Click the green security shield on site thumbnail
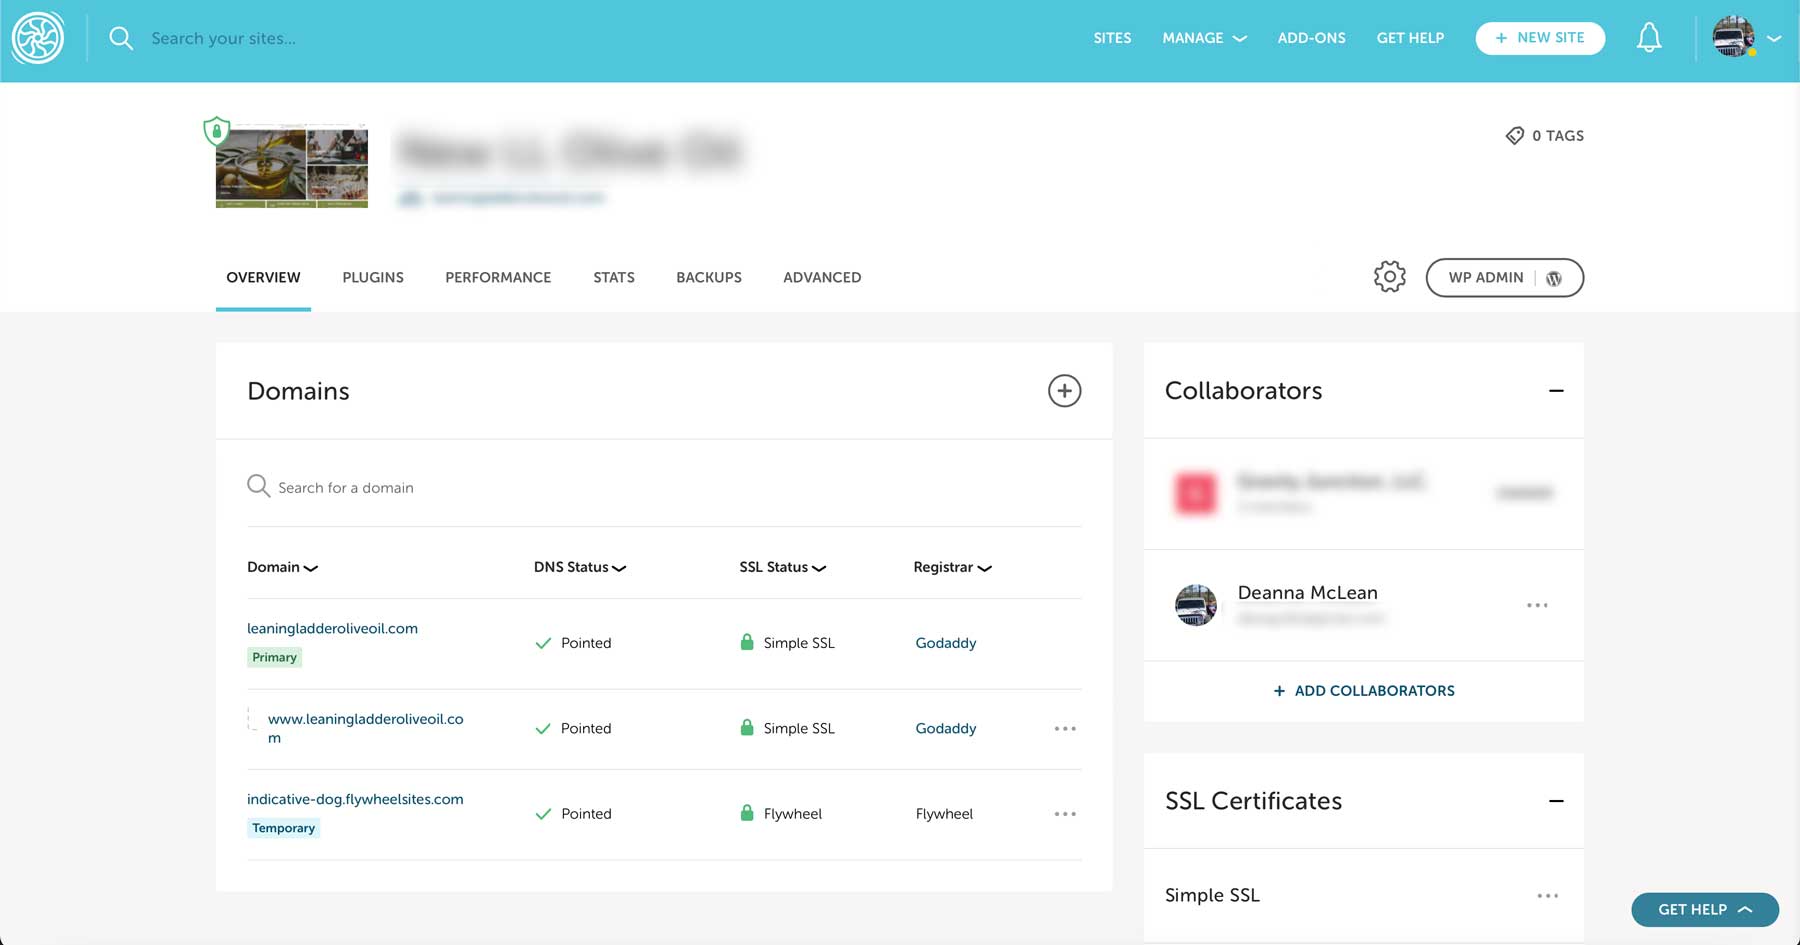1800x945 pixels. click(217, 131)
